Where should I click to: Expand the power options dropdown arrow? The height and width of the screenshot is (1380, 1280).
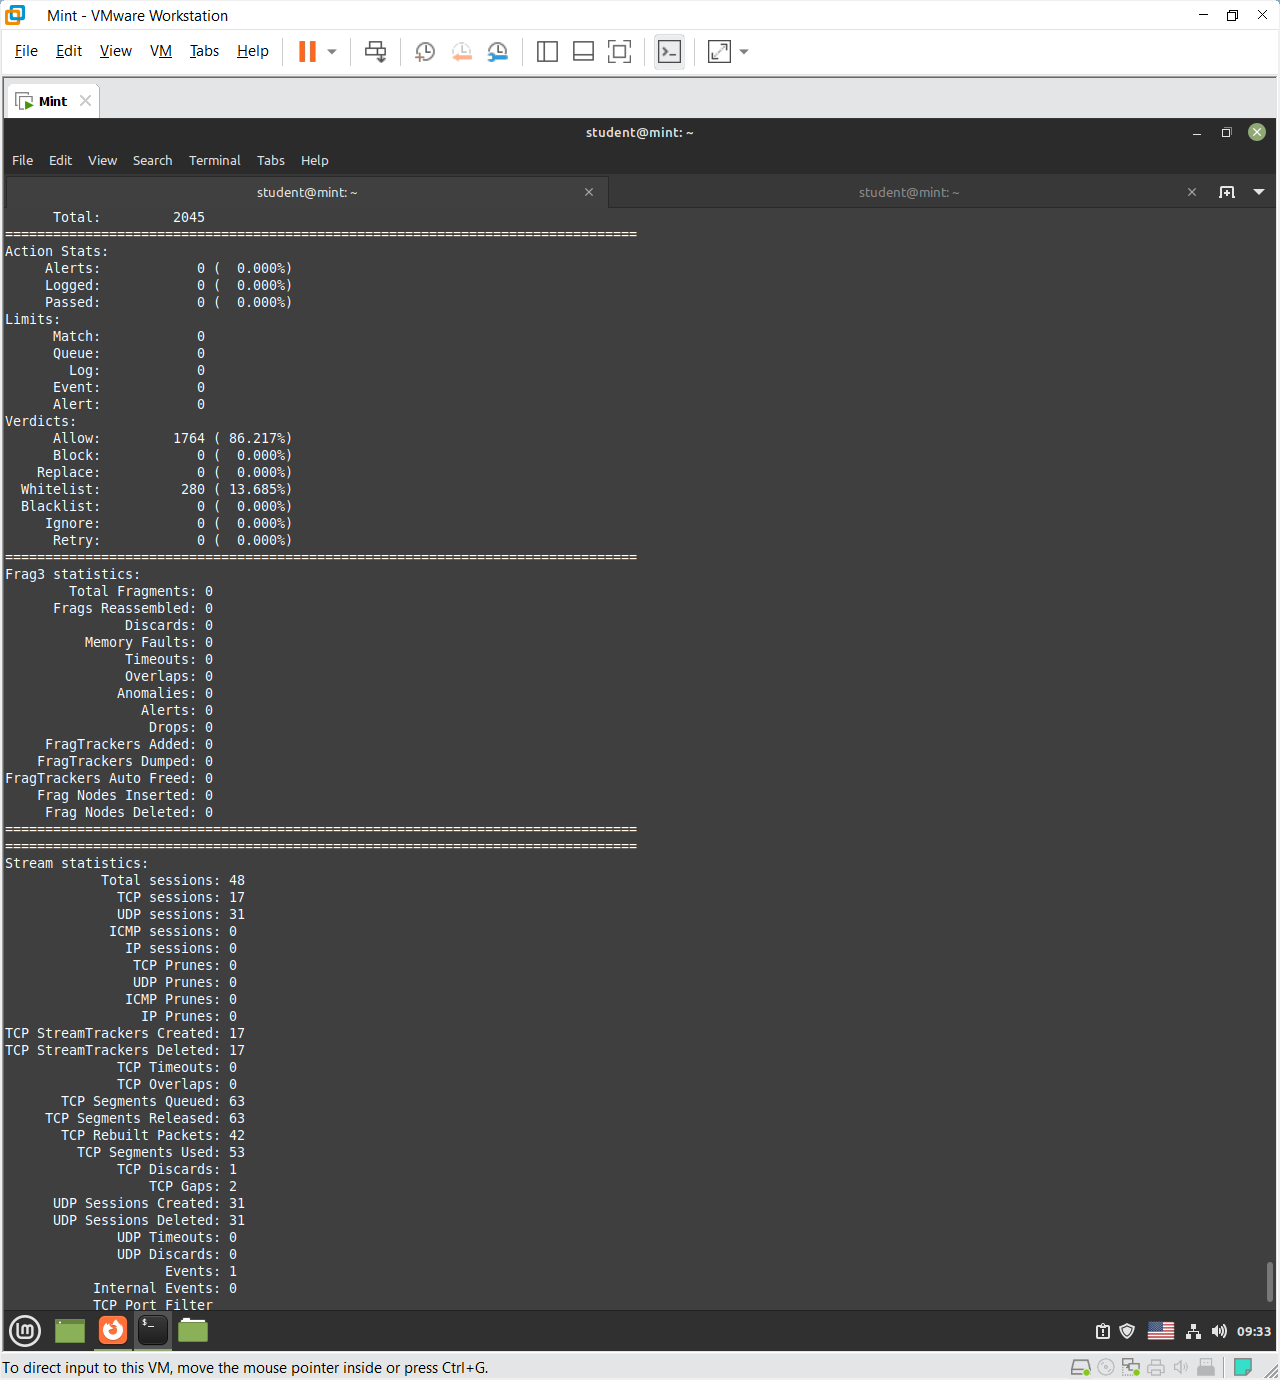click(332, 52)
